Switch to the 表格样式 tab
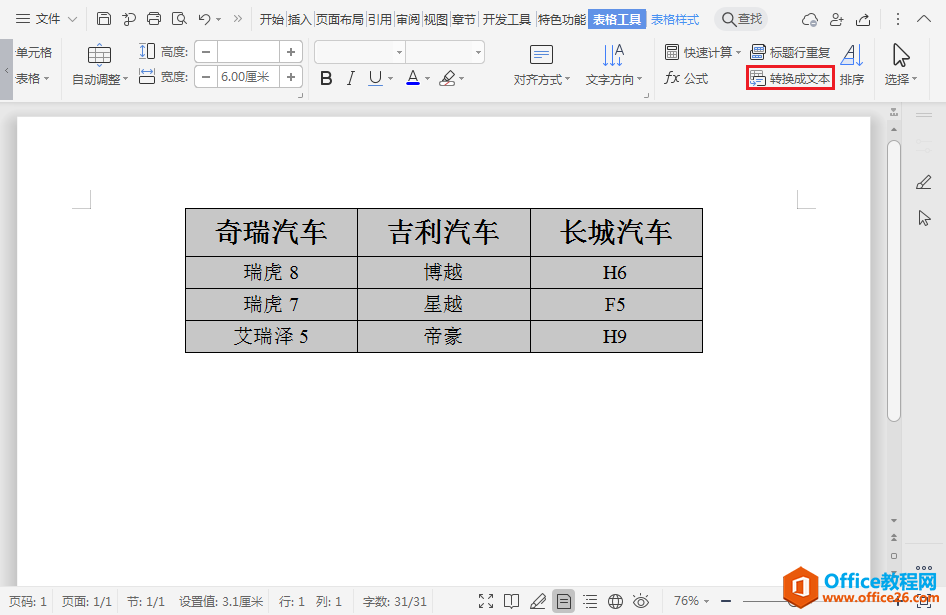This screenshot has height=615, width=946. tap(675, 20)
